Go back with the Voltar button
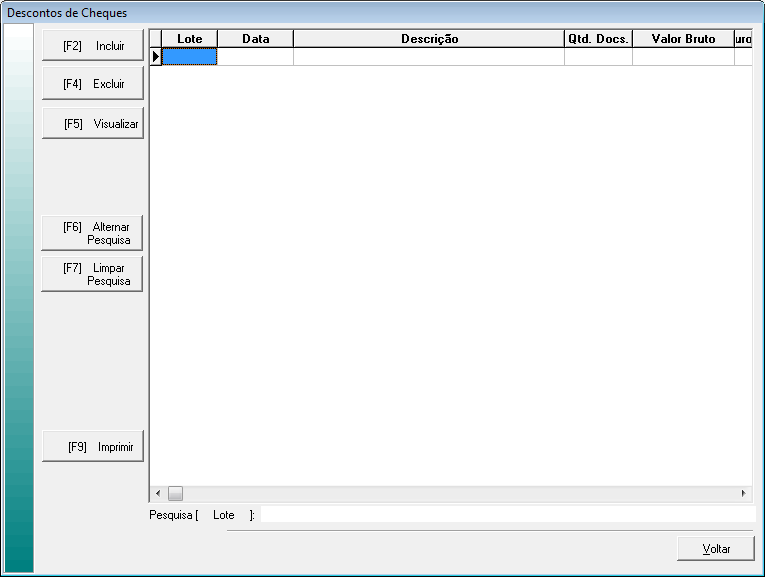The width and height of the screenshot is (765, 577). [715, 549]
